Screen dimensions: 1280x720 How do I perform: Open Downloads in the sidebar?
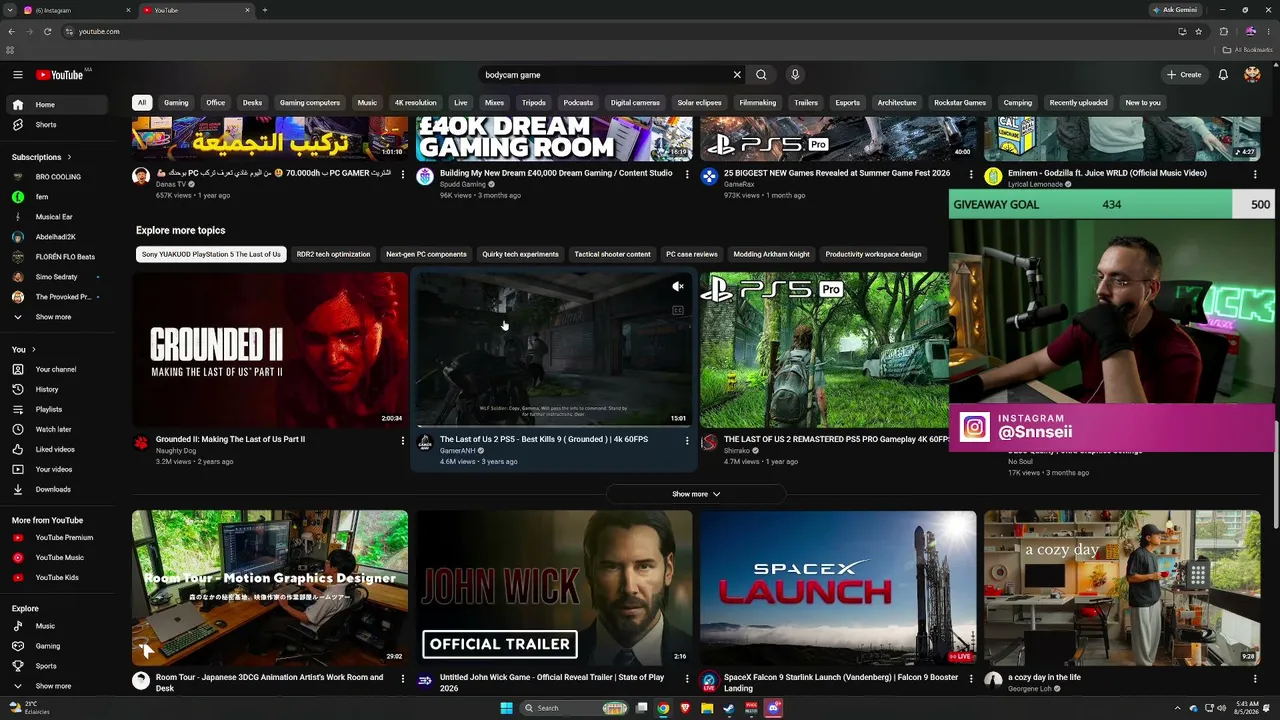coord(58,489)
